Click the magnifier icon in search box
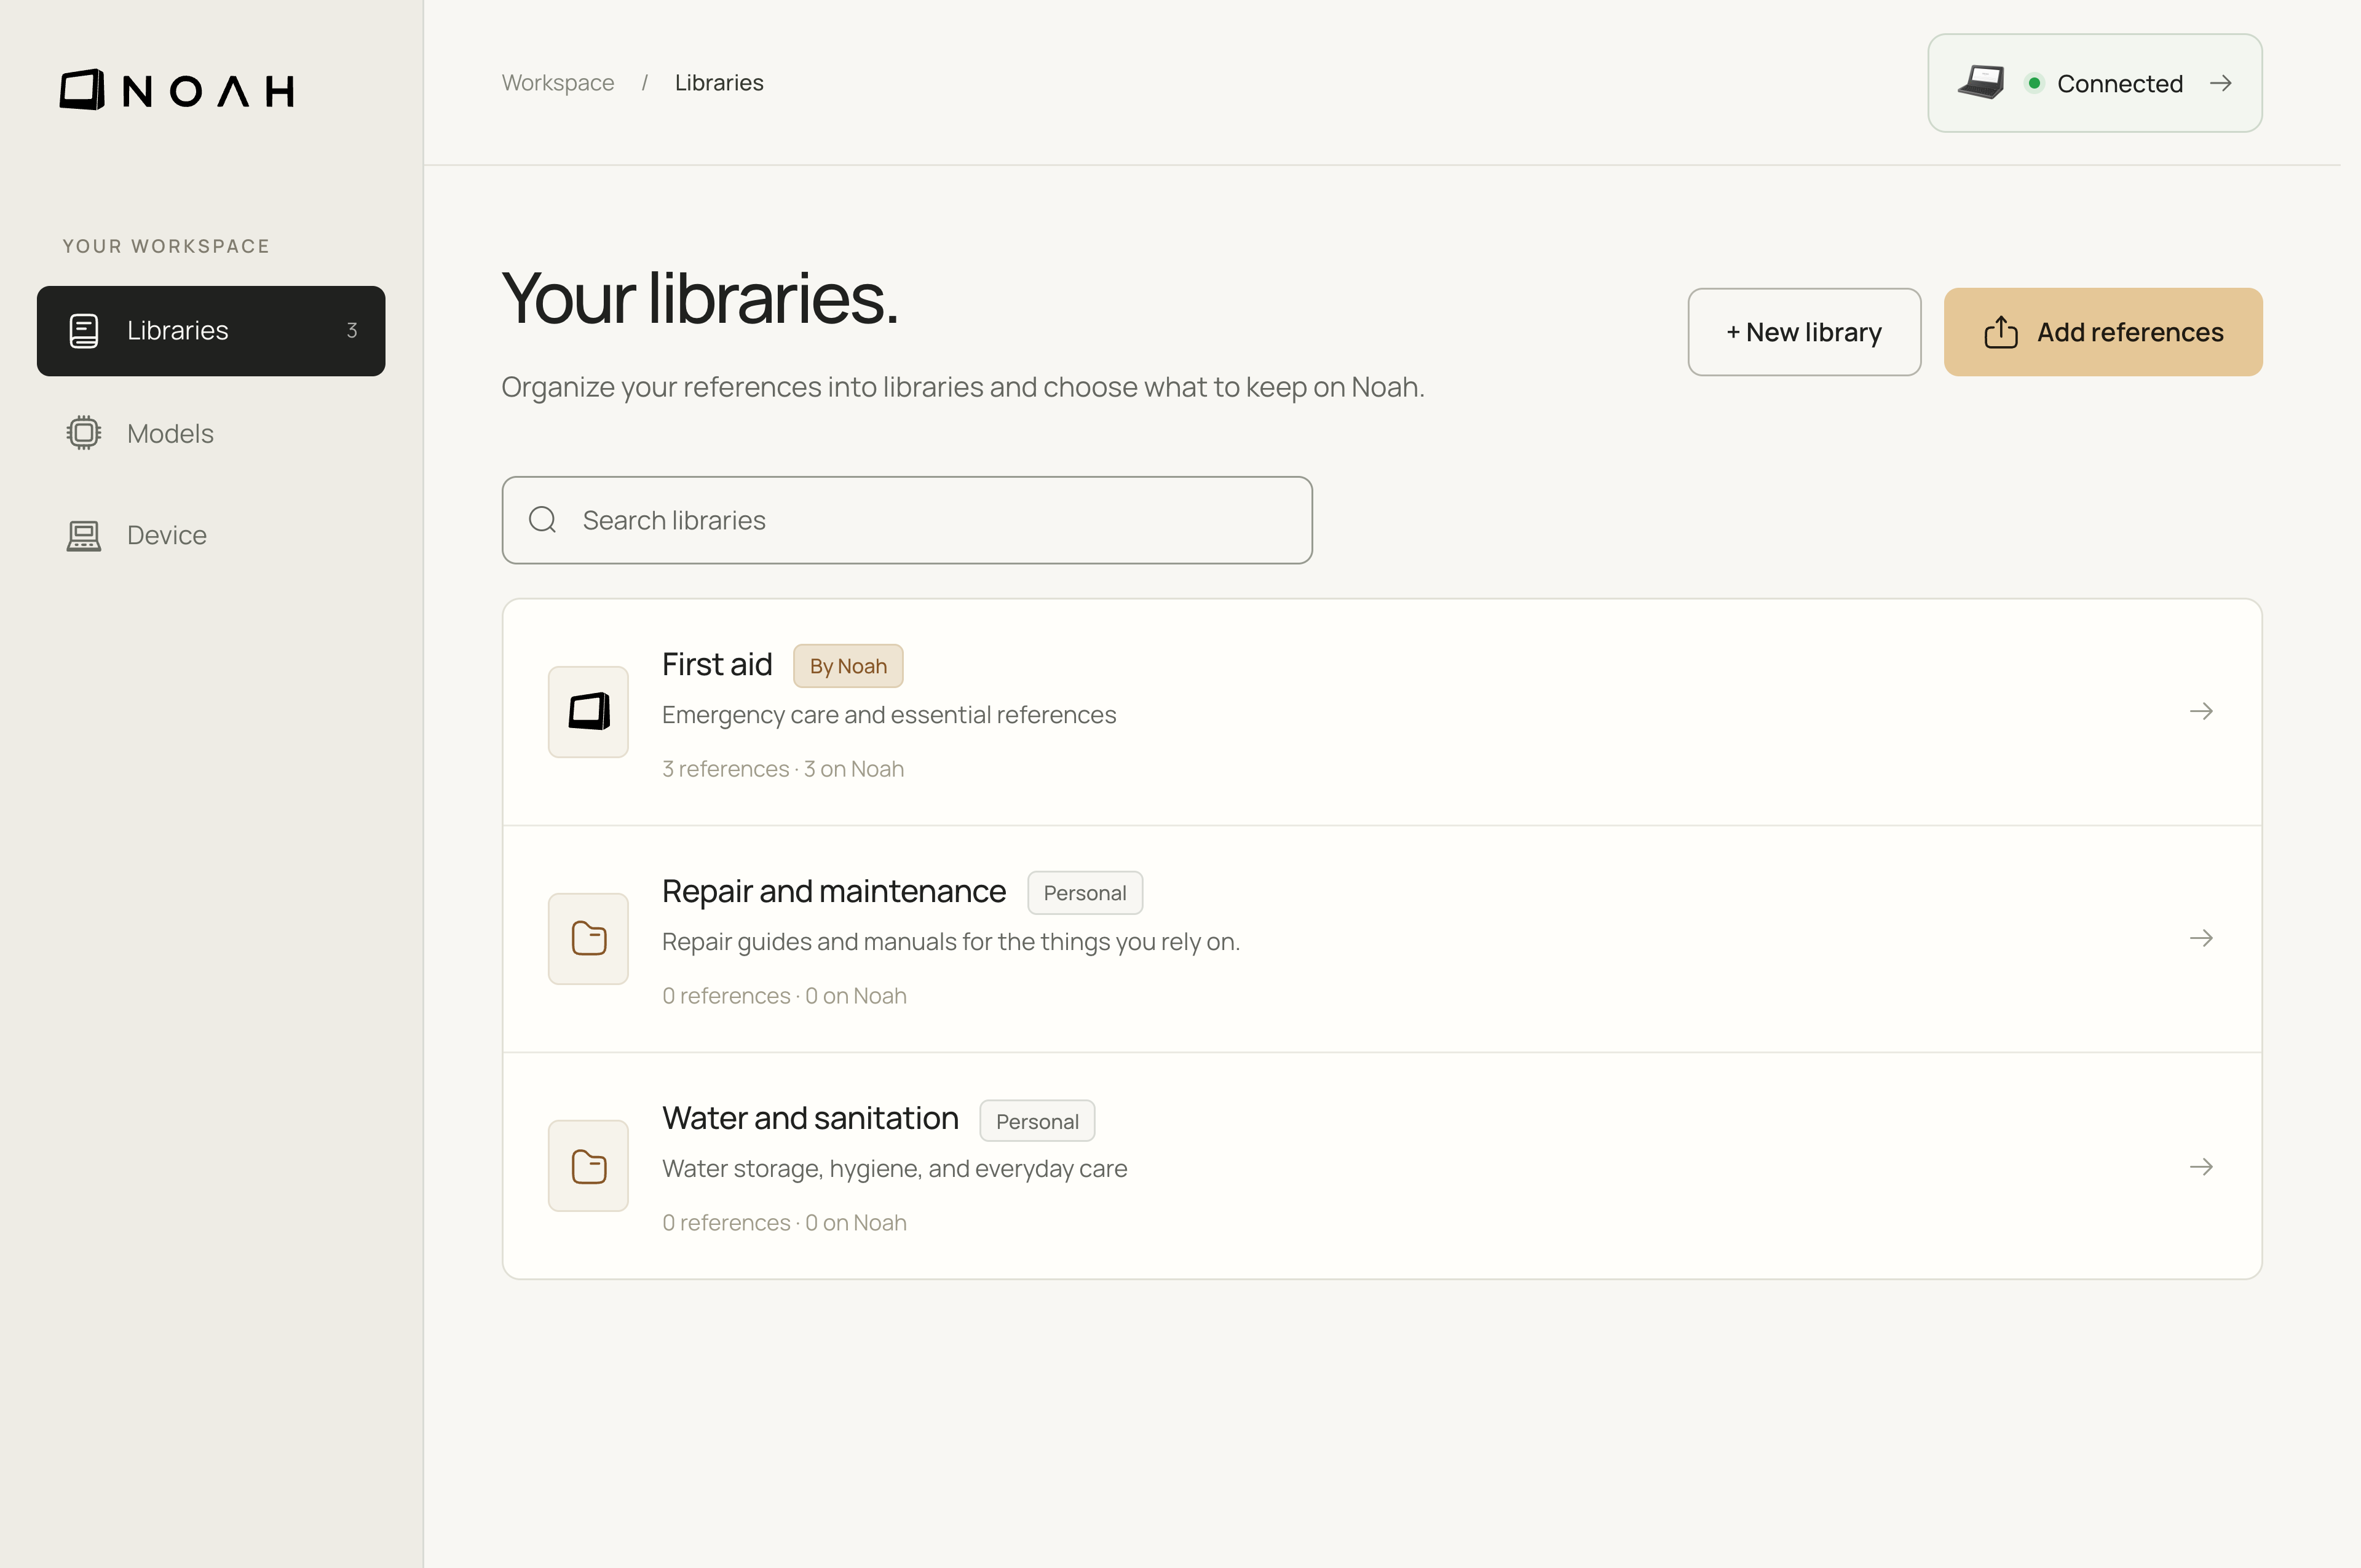The width and height of the screenshot is (2361, 1568). pyautogui.click(x=543, y=520)
